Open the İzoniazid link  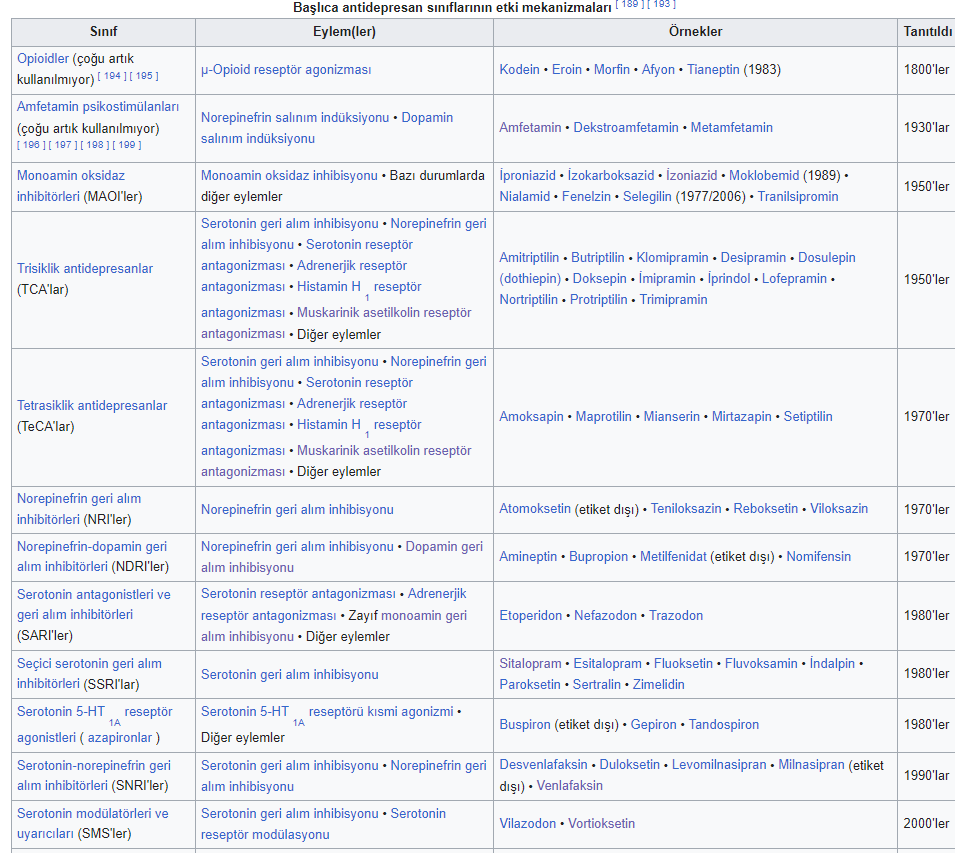[691, 175]
